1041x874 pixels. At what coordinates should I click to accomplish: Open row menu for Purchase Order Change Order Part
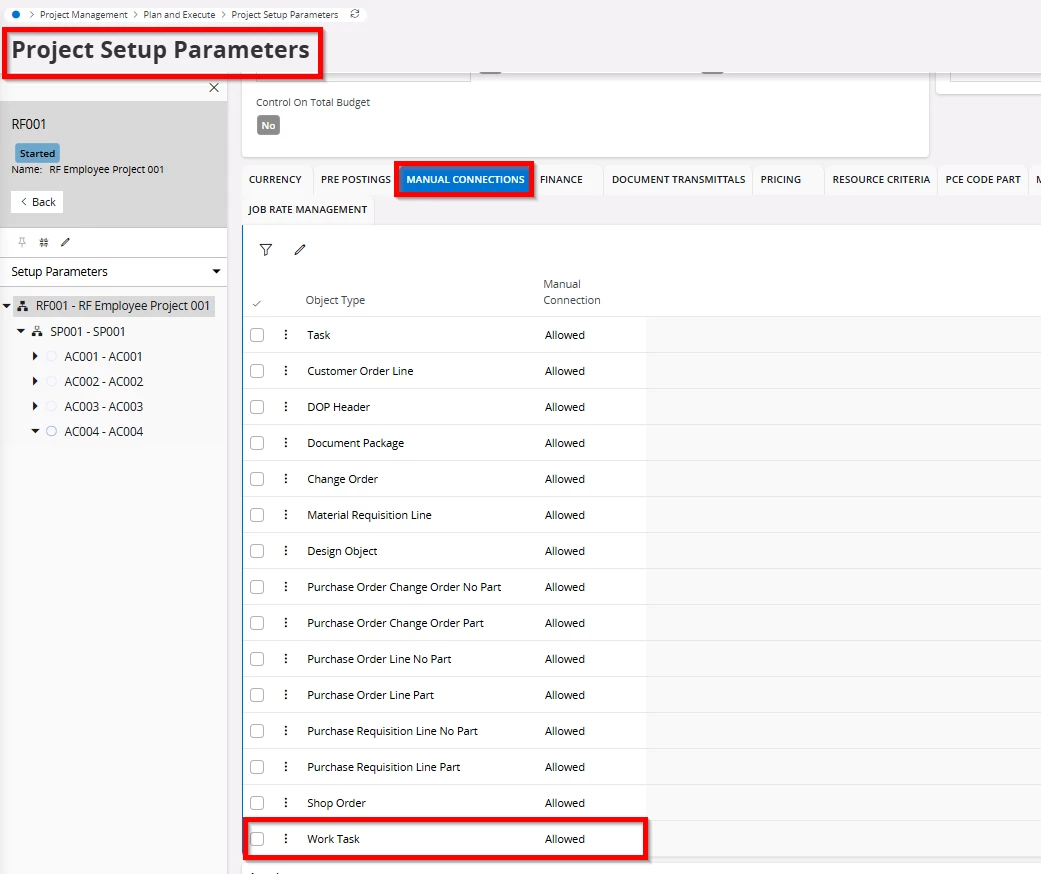(x=286, y=622)
